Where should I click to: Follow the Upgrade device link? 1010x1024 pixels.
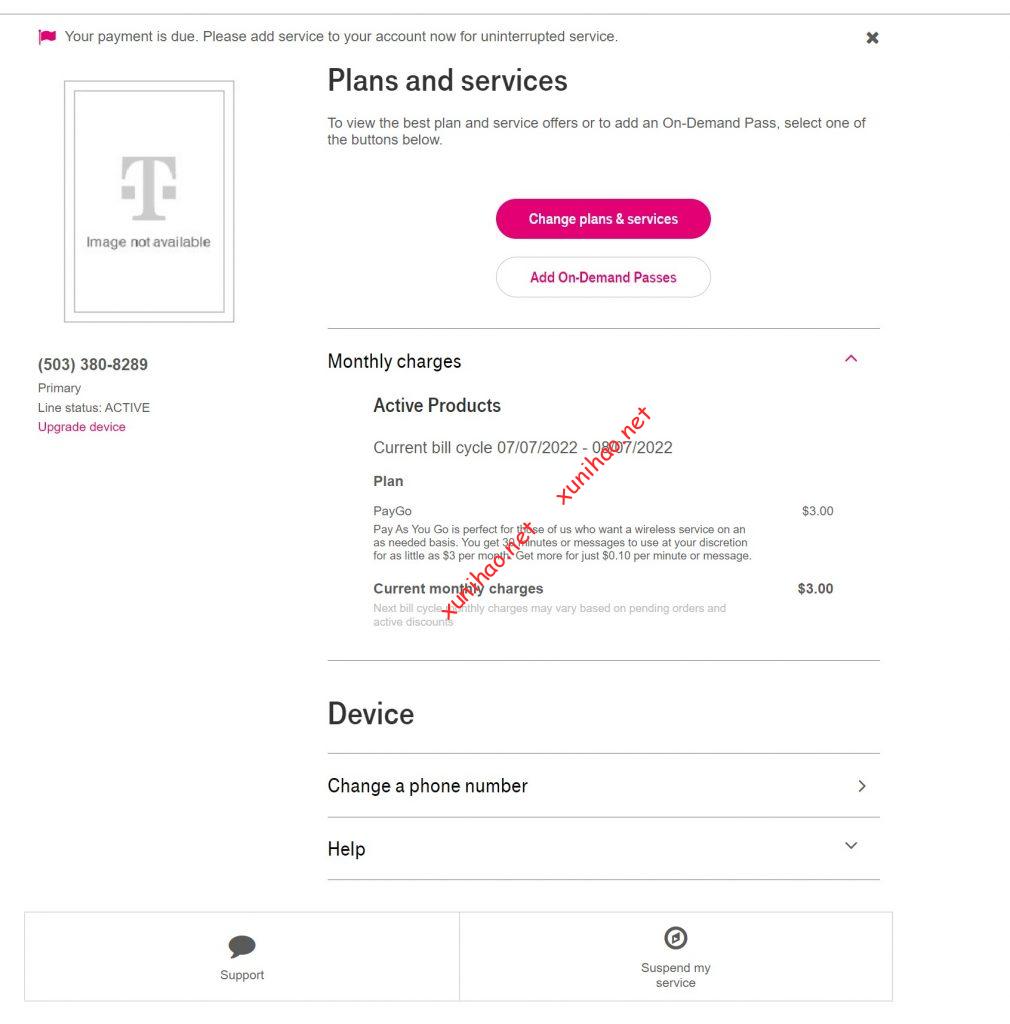[x=82, y=427]
